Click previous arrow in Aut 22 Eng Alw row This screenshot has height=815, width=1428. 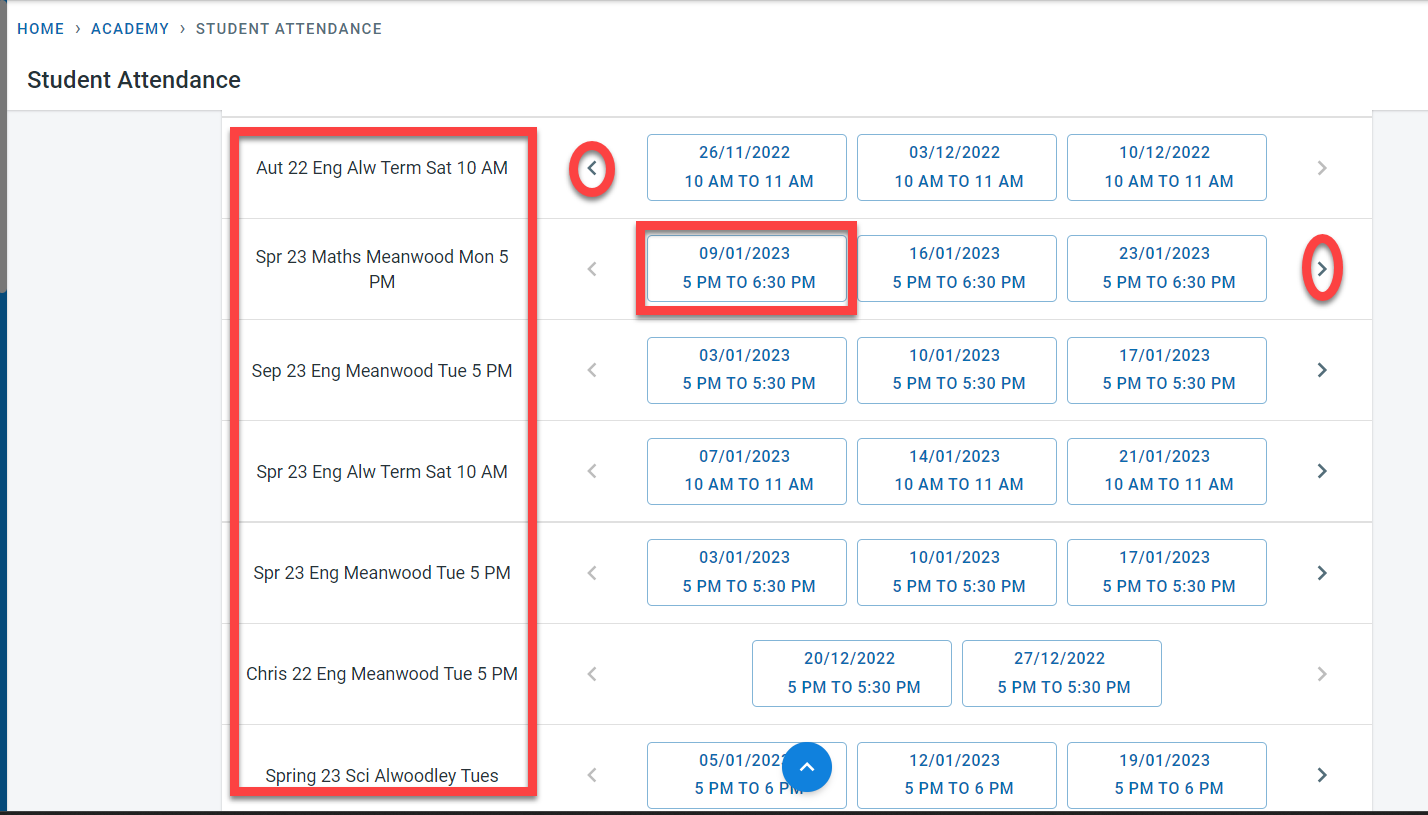tap(592, 168)
